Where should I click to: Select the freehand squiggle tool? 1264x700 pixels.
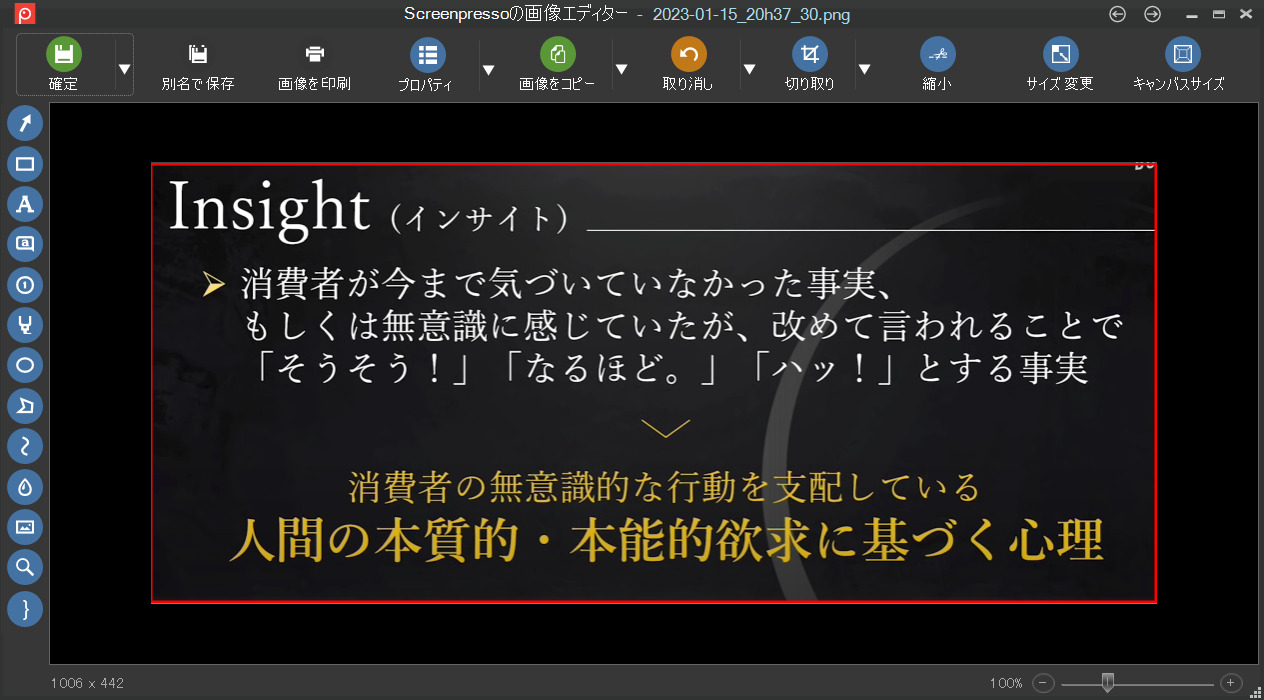pyautogui.click(x=25, y=446)
